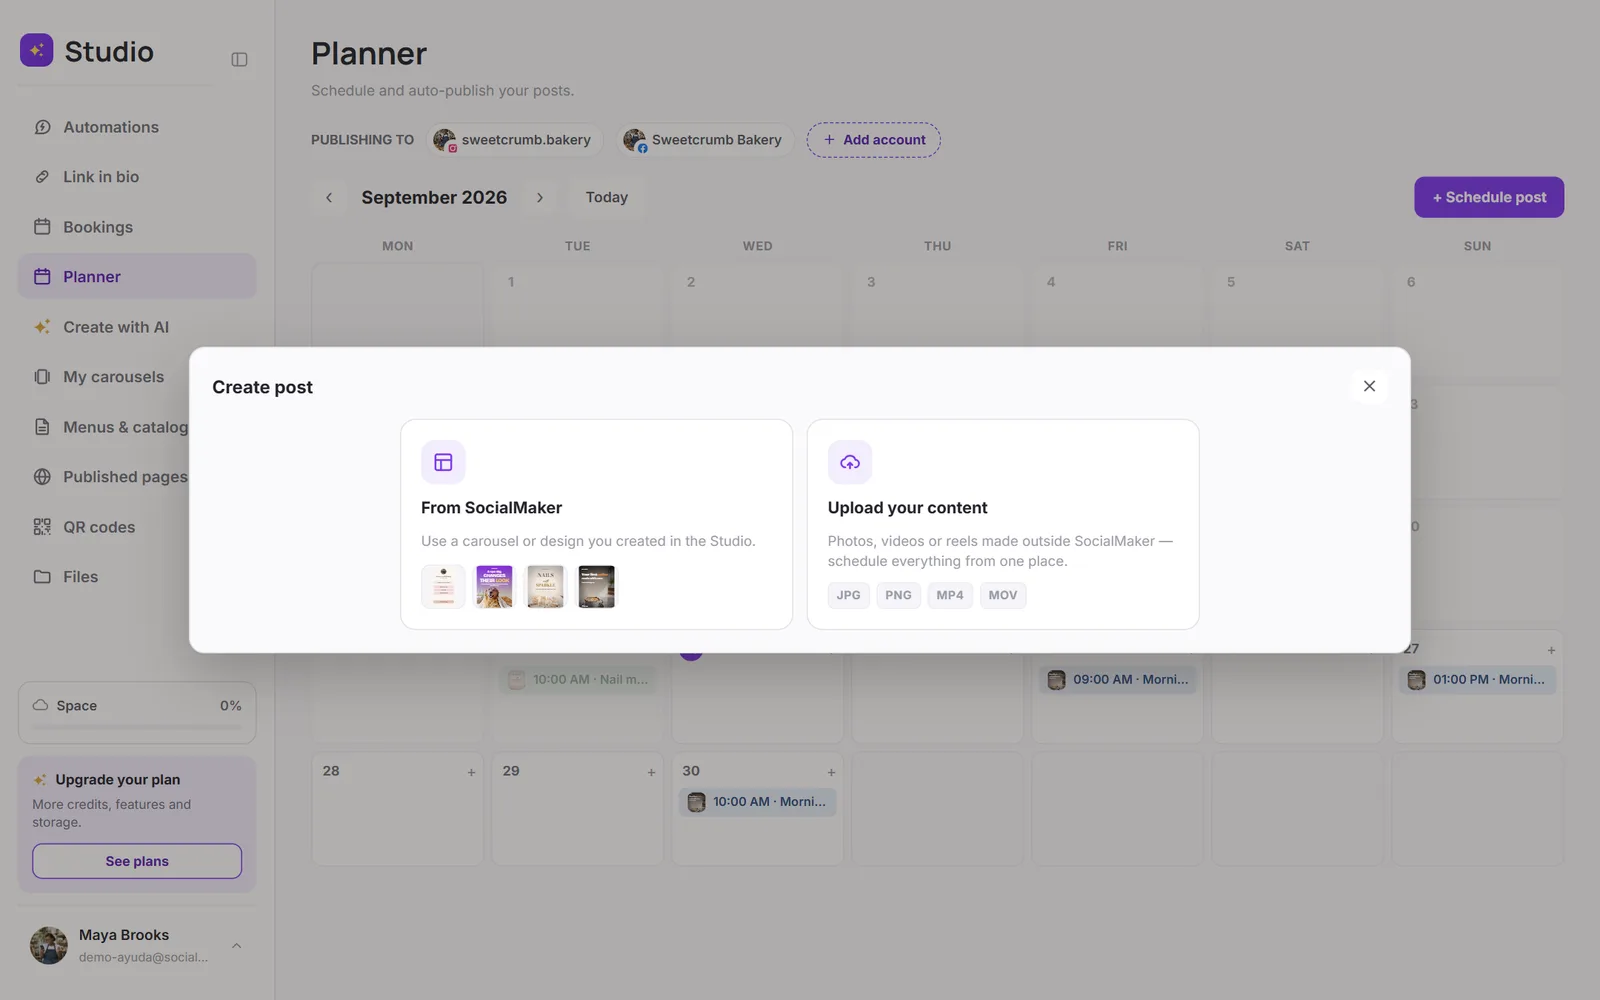
Task: Click the Studio logo icon
Action: [37, 50]
